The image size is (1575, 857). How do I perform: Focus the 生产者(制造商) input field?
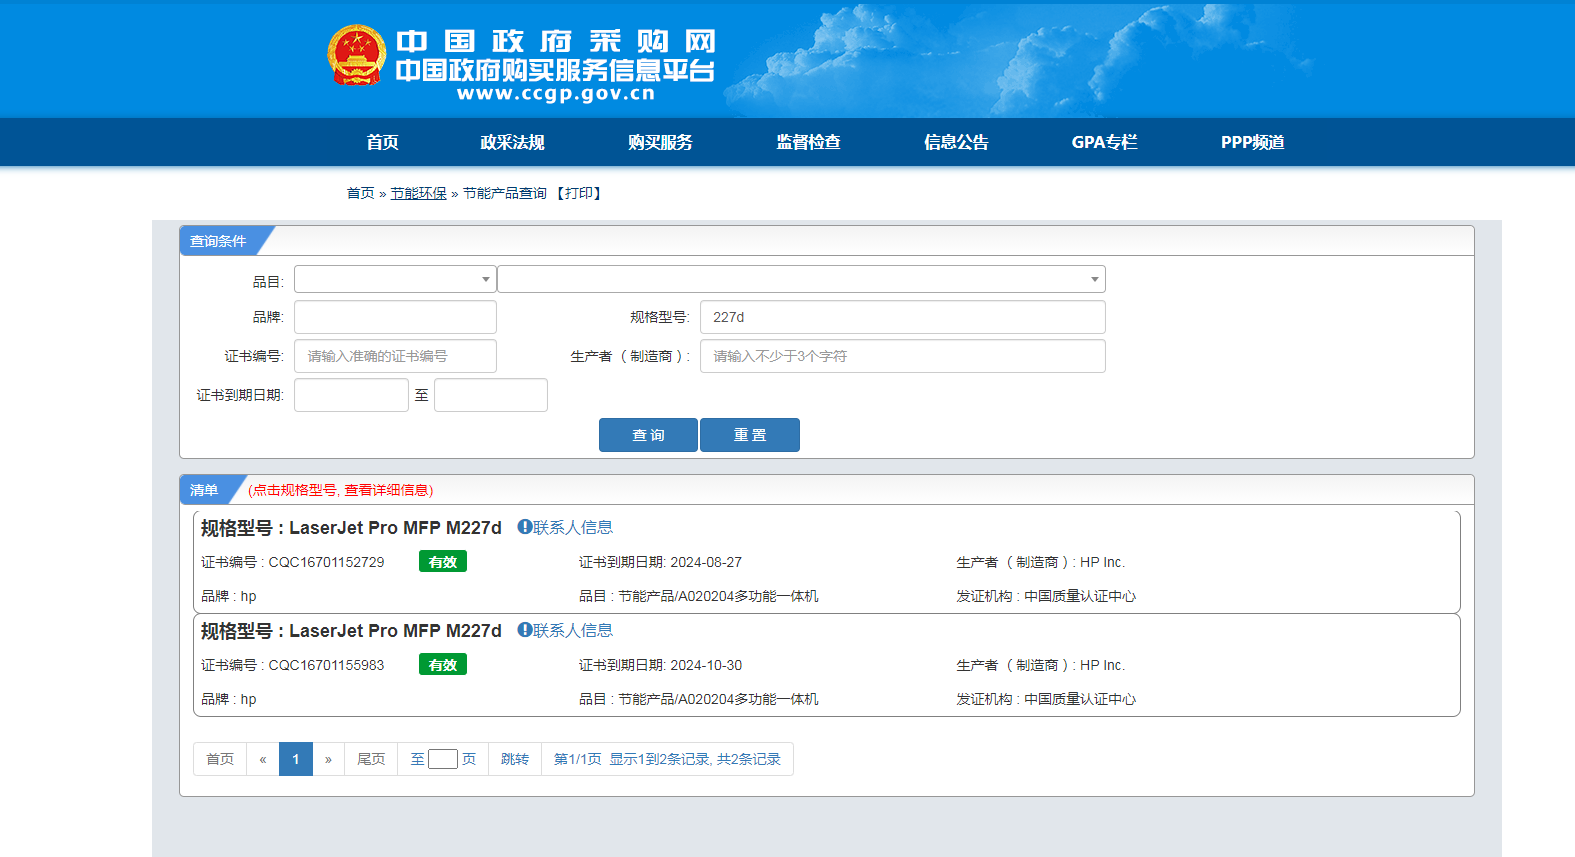pyautogui.click(x=903, y=356)
